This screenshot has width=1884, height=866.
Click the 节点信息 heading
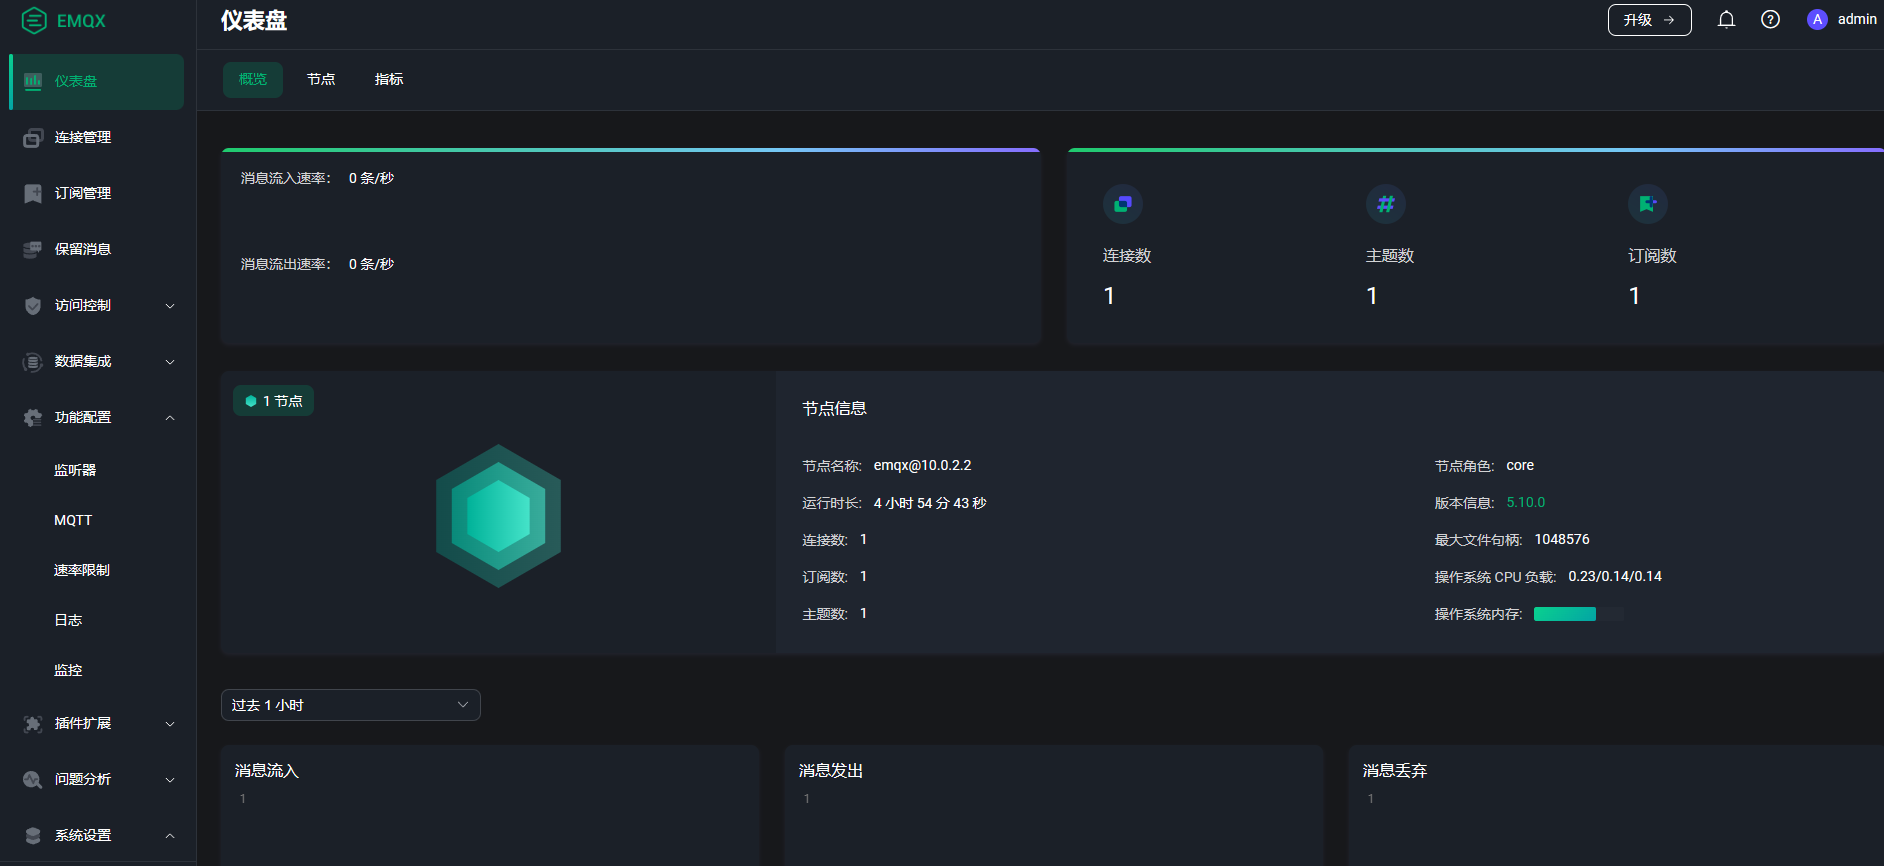835,409
